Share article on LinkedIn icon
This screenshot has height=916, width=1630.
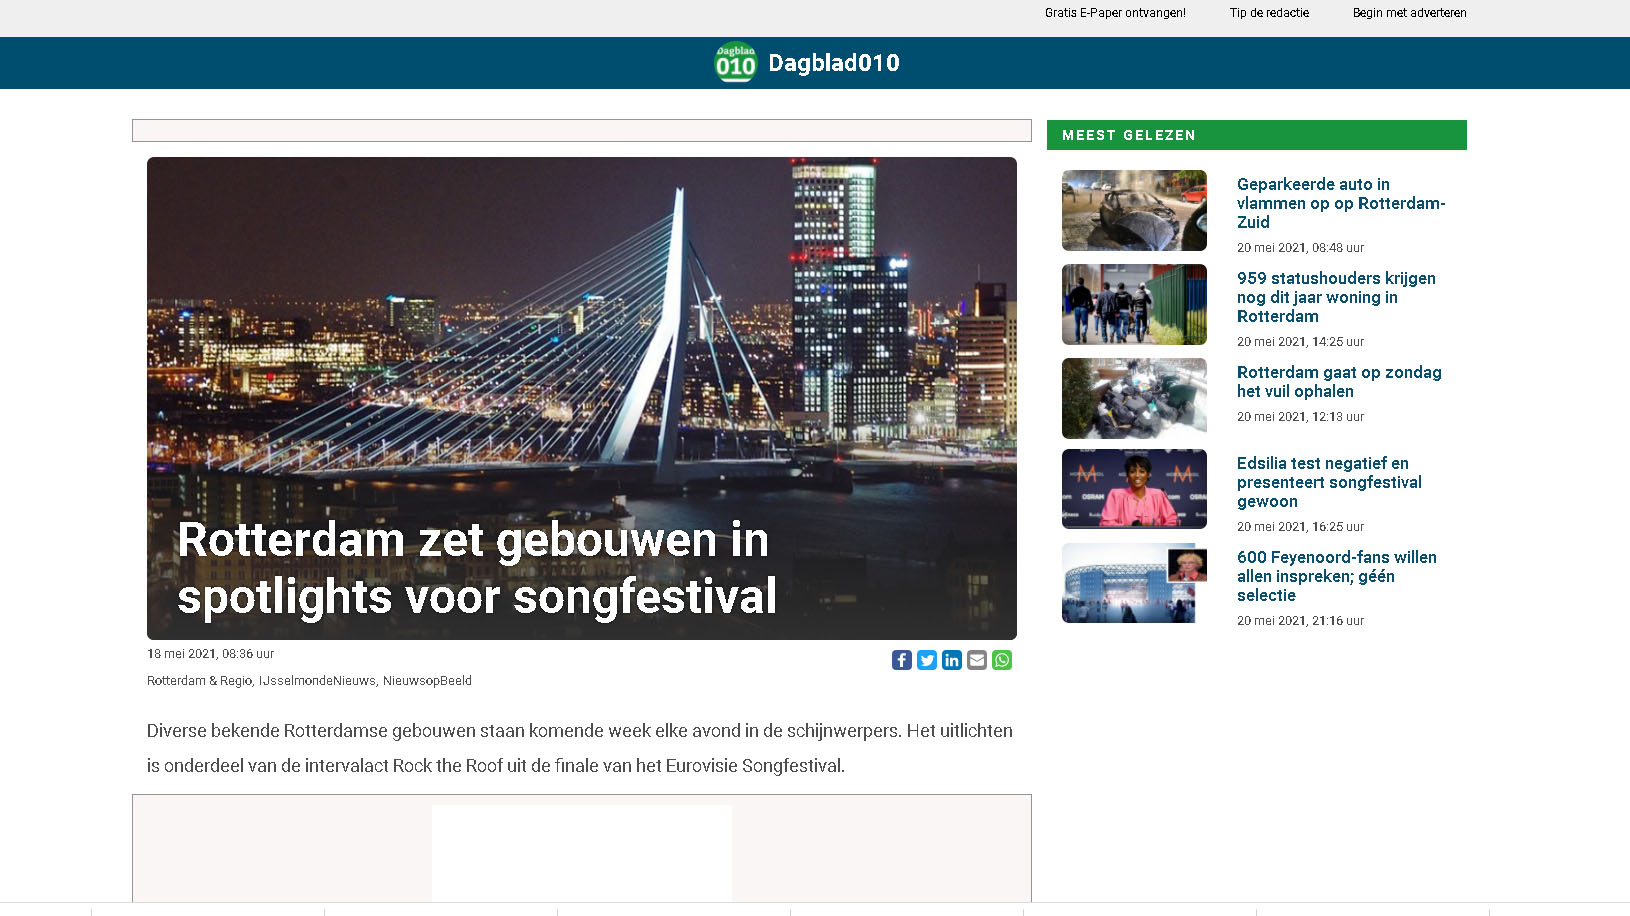(x=952, y=660)
